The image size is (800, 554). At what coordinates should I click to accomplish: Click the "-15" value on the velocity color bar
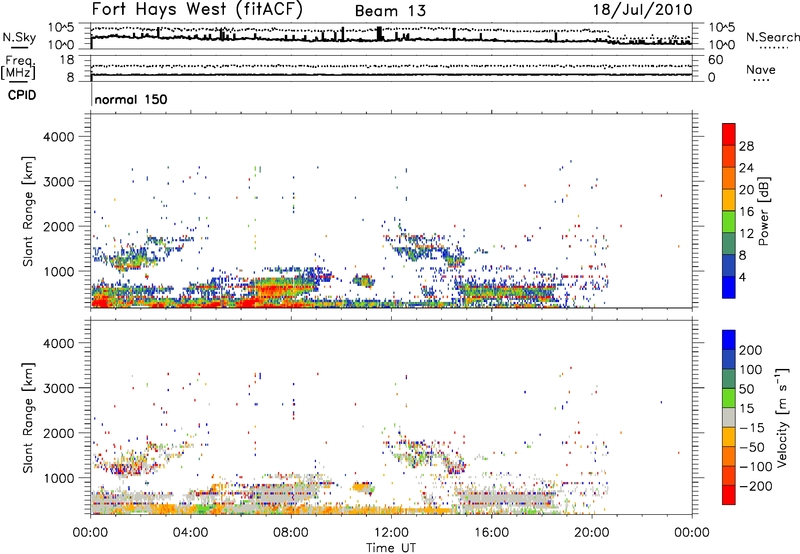(x=752, y=429)
